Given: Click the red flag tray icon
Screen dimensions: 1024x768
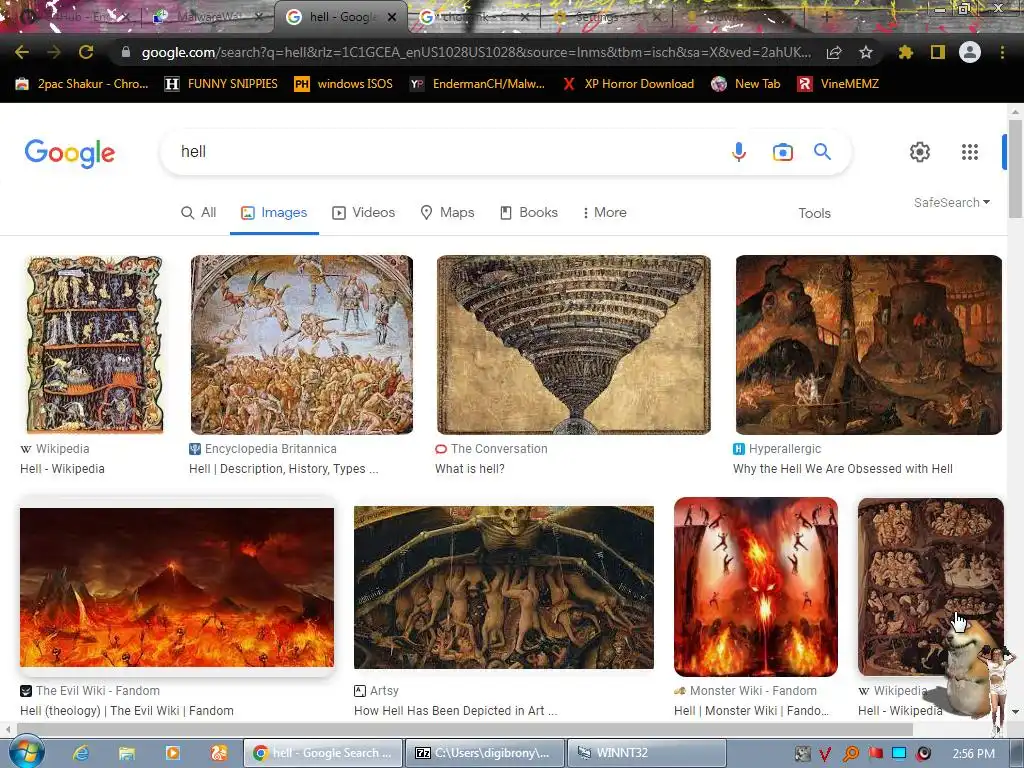Looking at the screenshot, I should click(x=875, y=754).
